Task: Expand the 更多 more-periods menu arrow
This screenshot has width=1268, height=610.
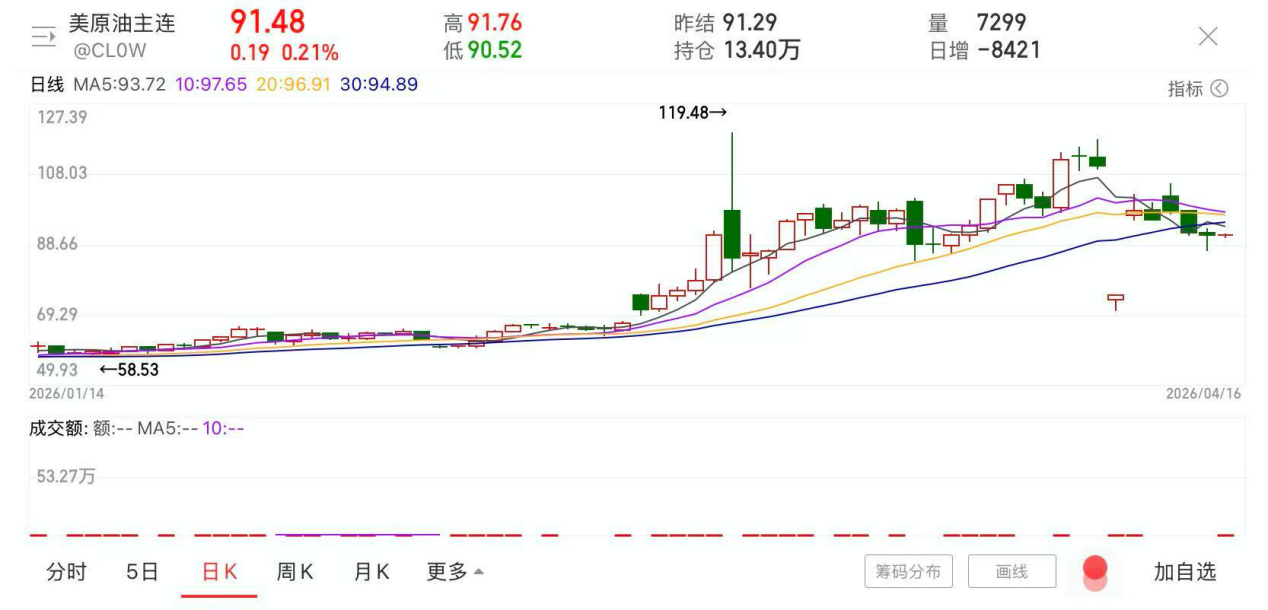Action: [477, 571]
